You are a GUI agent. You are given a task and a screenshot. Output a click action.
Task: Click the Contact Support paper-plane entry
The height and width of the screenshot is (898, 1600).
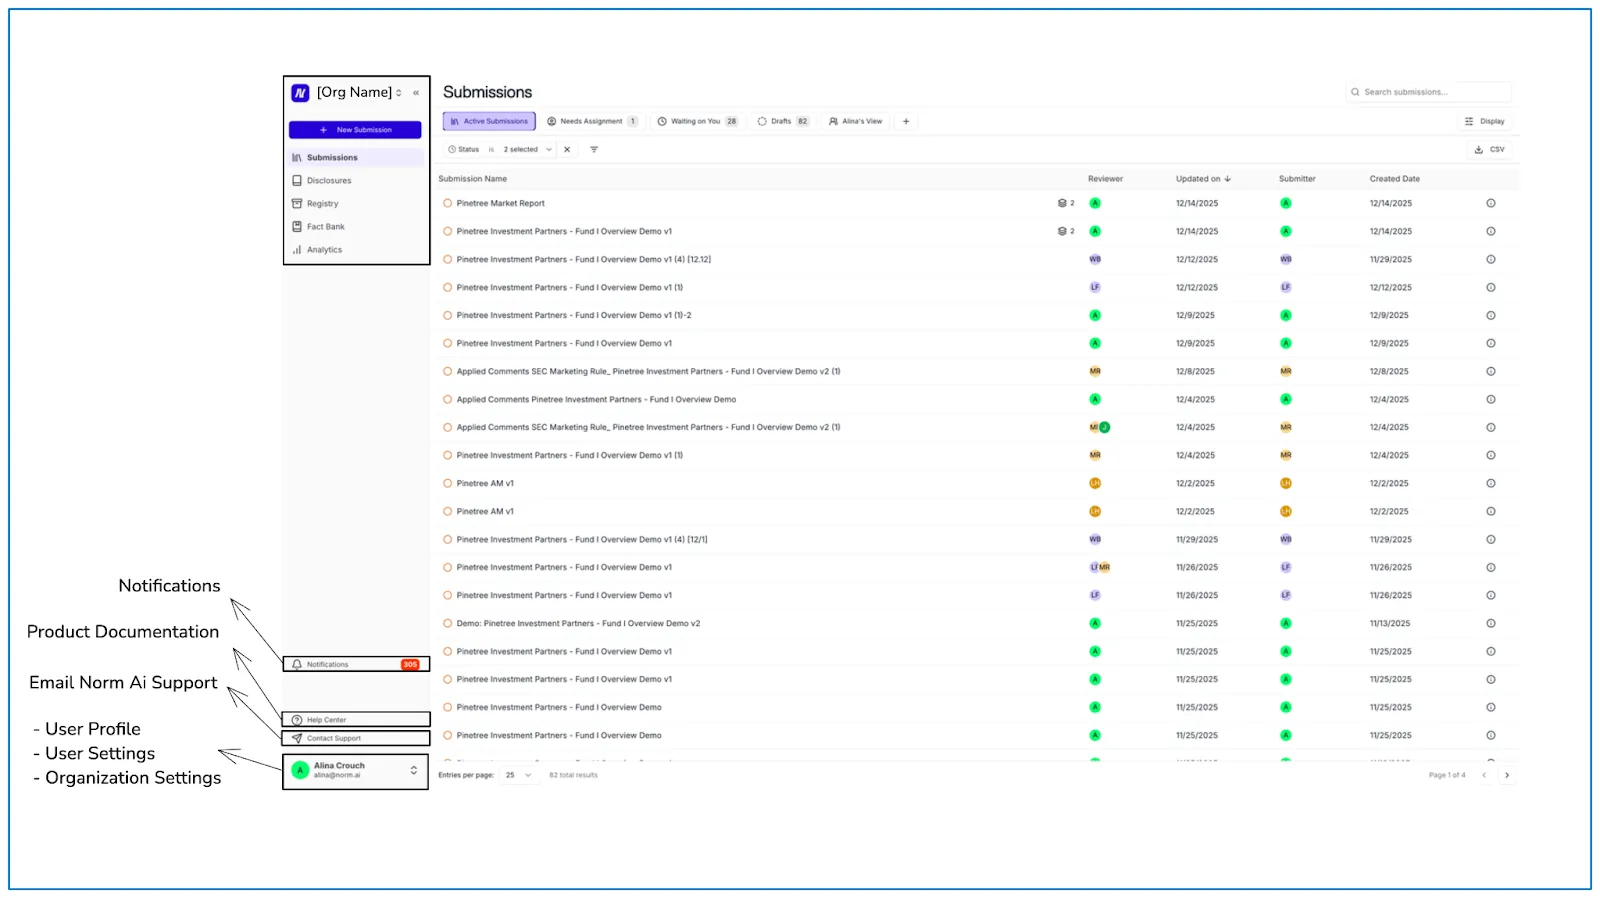pos(356,738)
